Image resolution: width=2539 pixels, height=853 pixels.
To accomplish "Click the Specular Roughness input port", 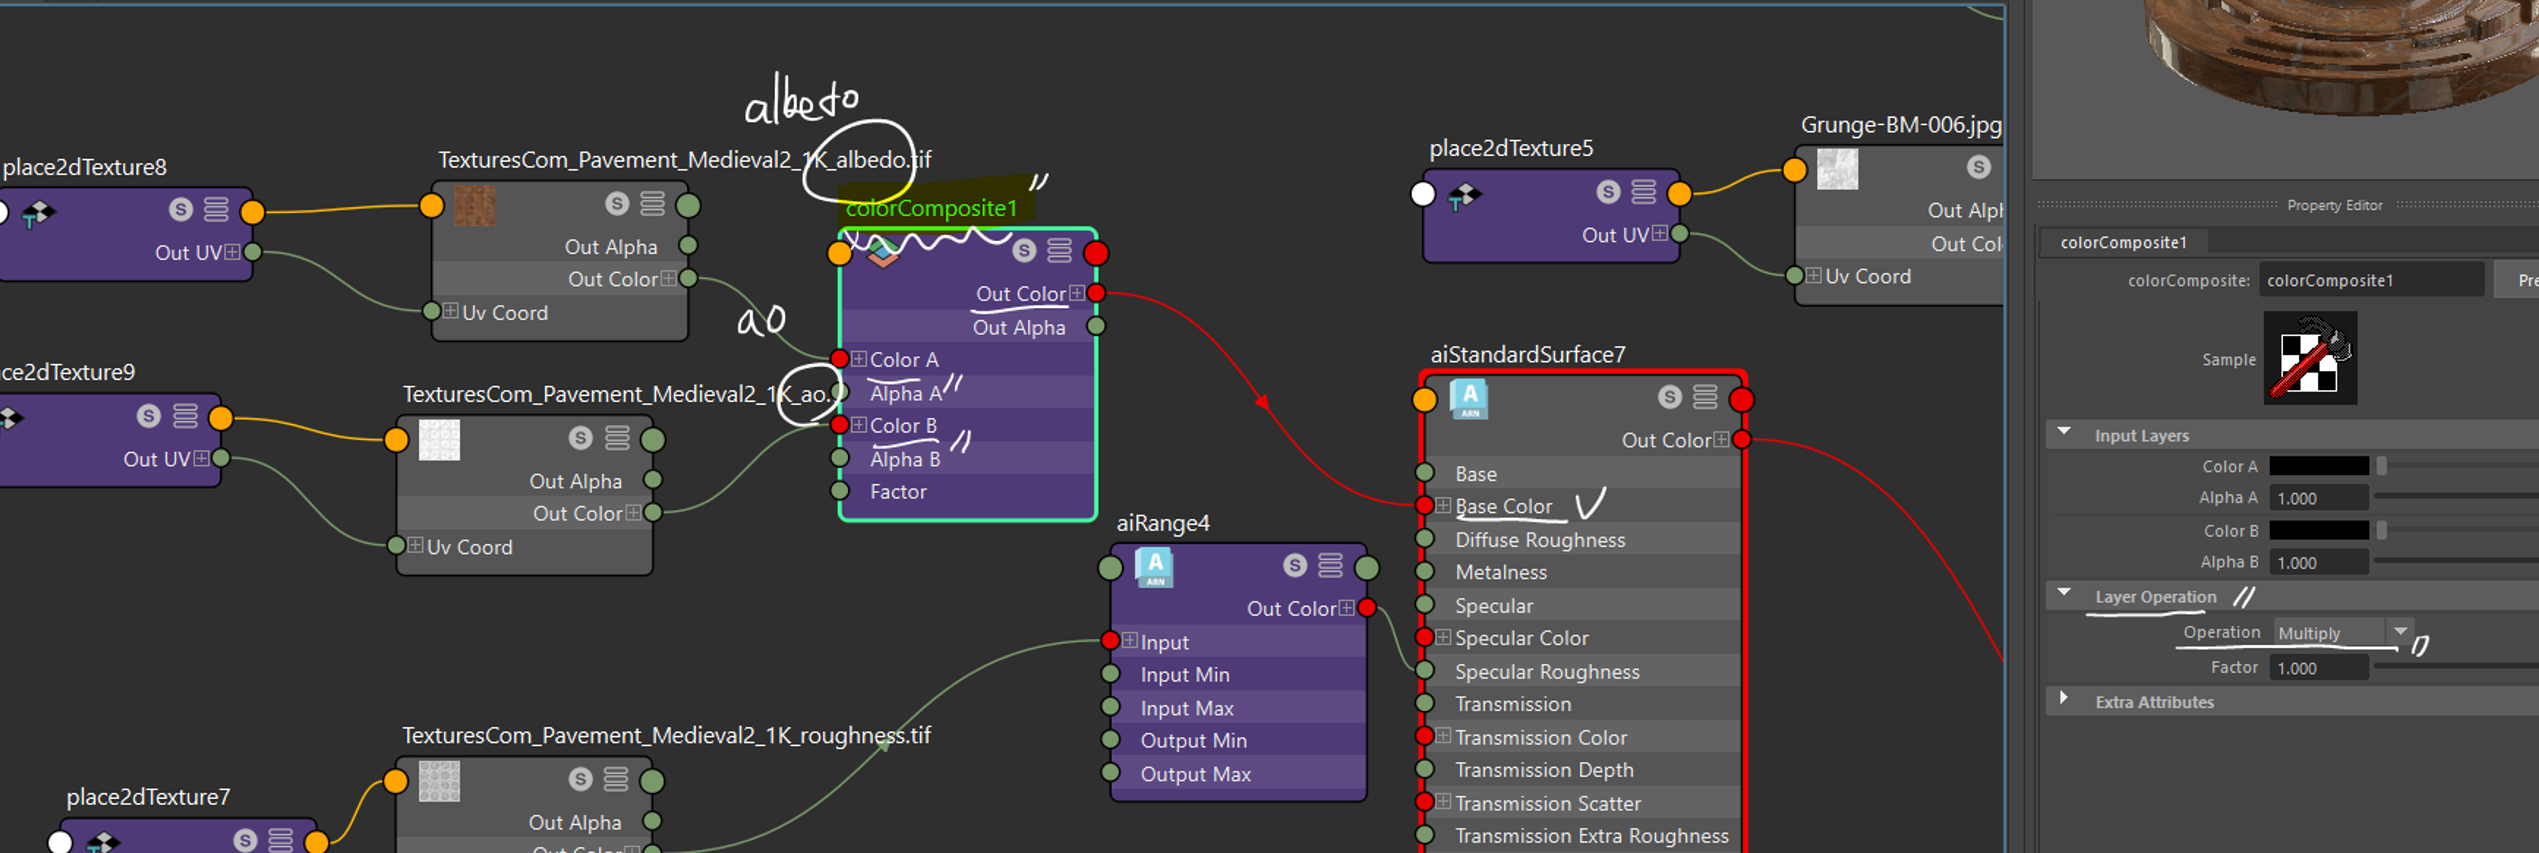I will (1425, 671).
